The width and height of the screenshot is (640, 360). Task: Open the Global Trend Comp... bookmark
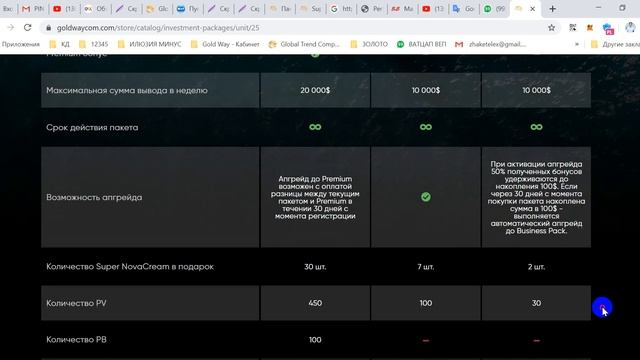(304, 44)
